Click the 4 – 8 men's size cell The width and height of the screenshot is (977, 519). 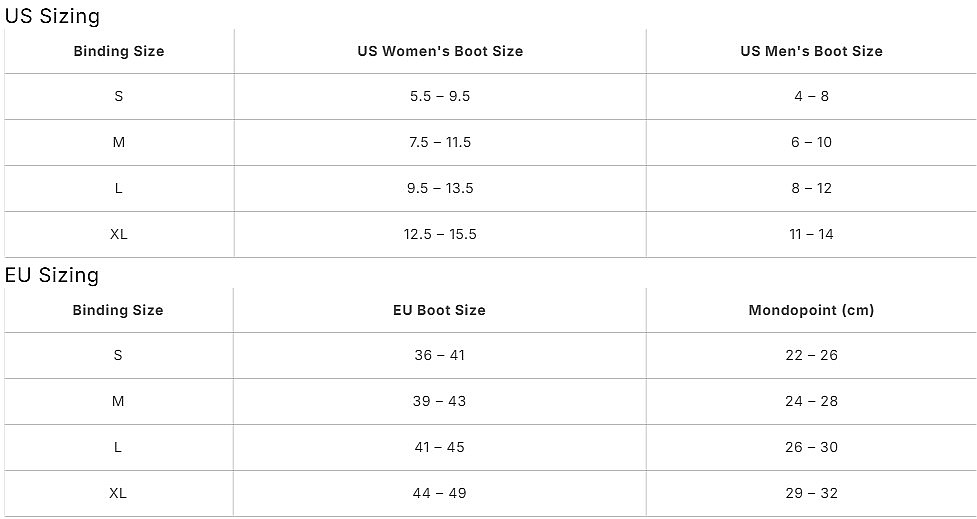(x=811, y=96)
